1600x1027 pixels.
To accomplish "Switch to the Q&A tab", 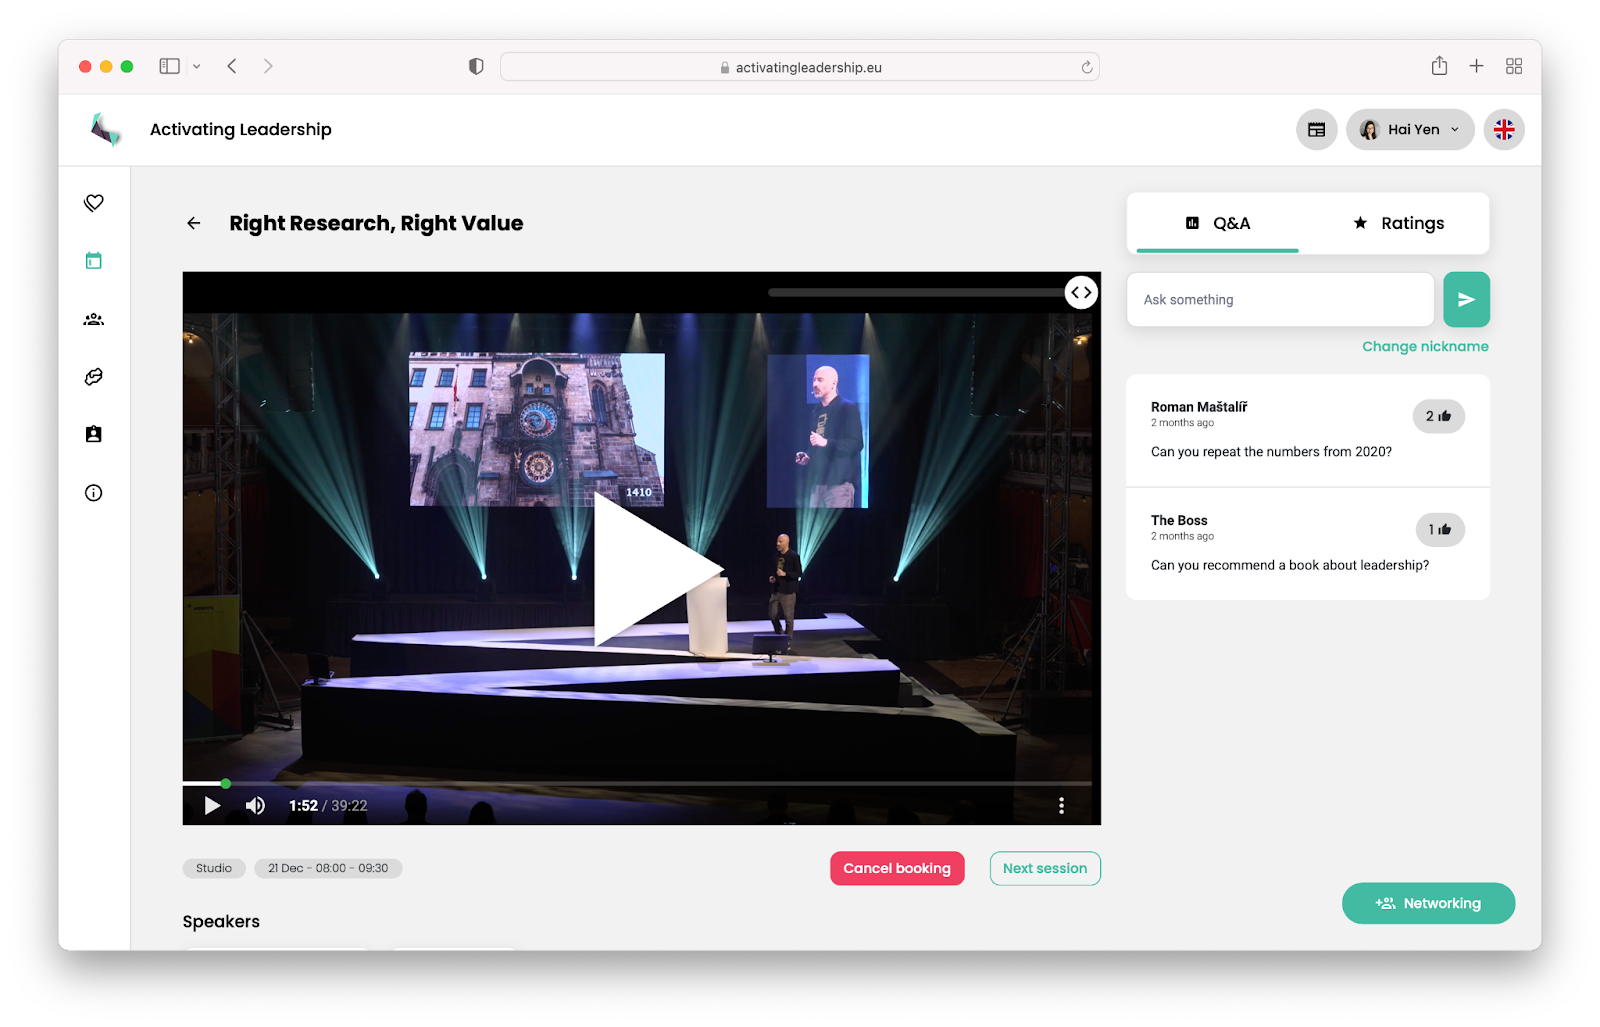I will click(x=1218, y=223).
